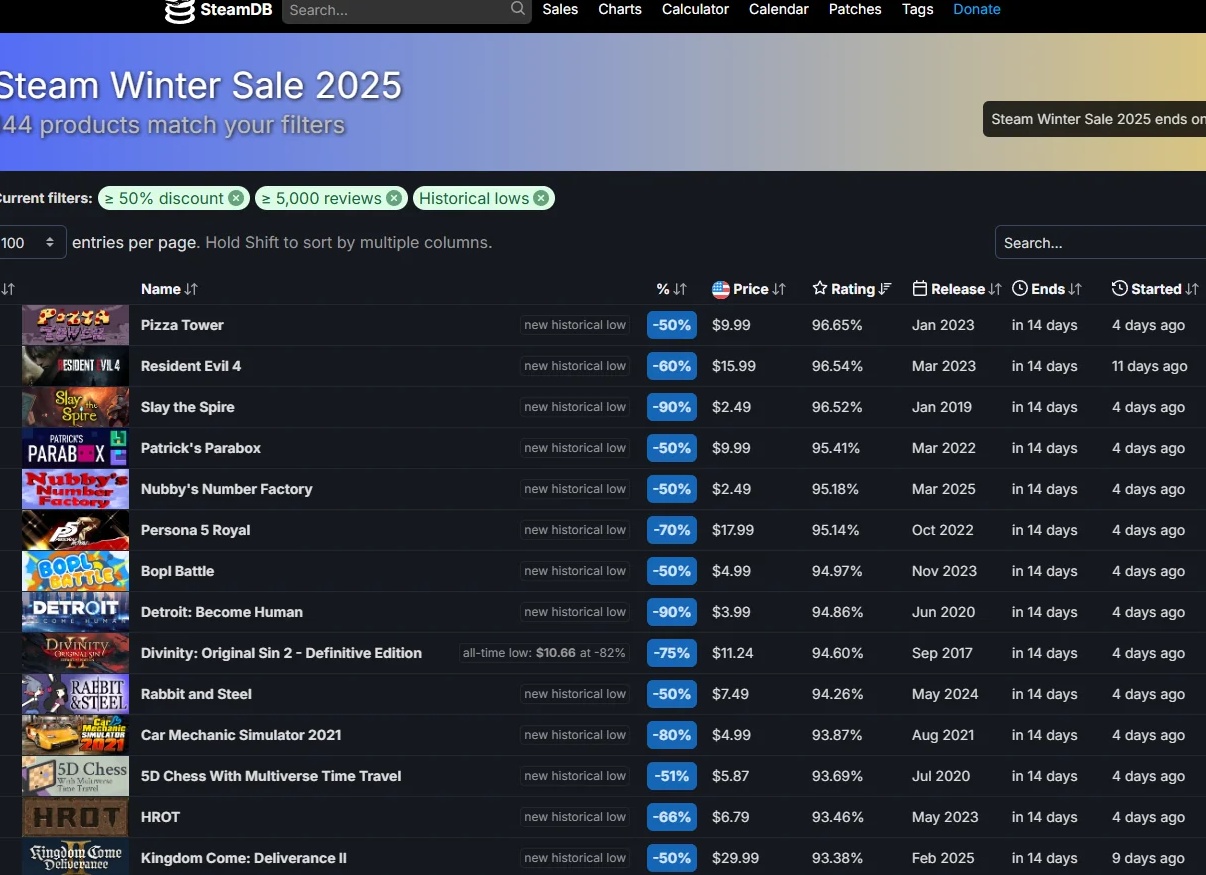Screen dimensions: 1206x875
Task: Open the Calculator menu item
Action: tap(695, 9)
